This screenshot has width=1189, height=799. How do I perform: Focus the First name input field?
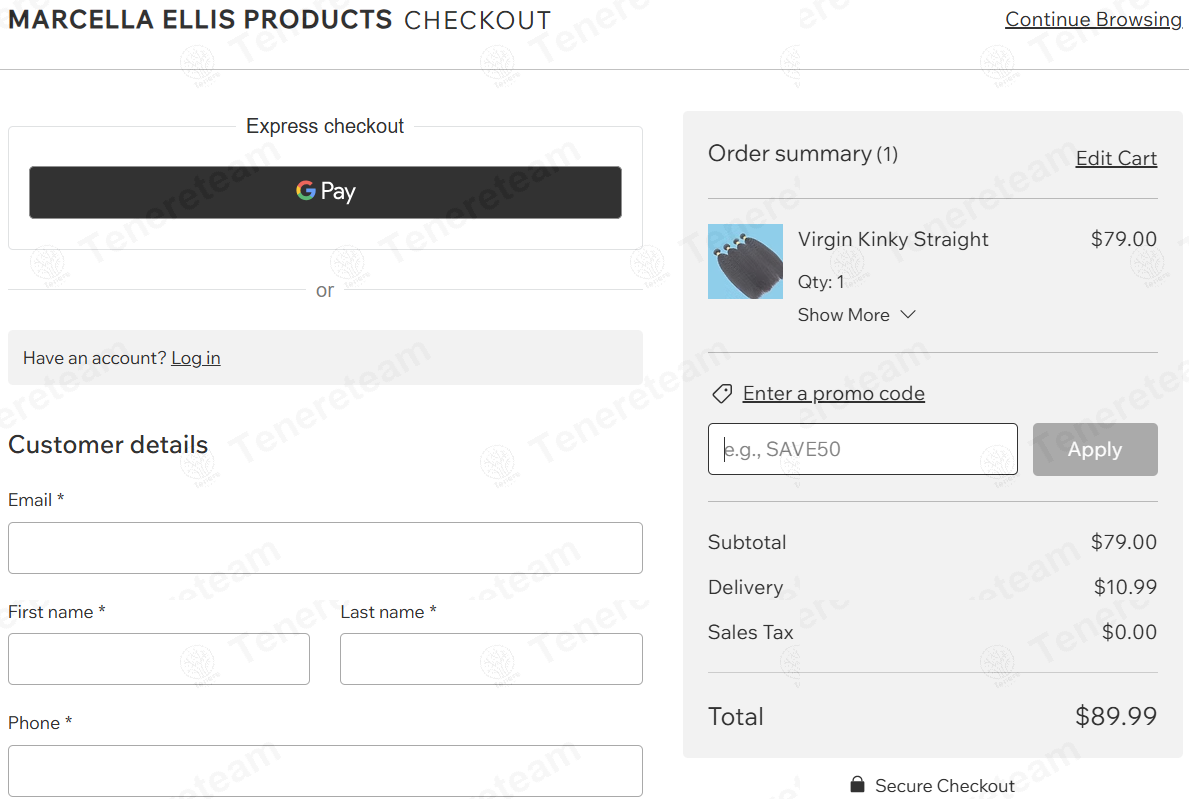point(159,660)
